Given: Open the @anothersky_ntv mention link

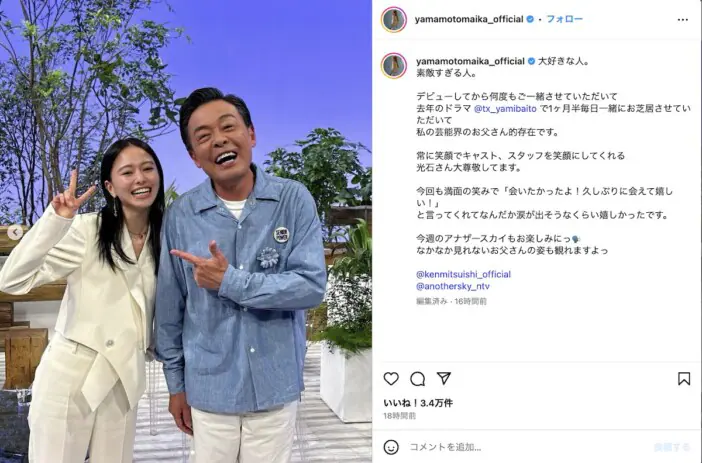Looking at the screenshot, I should [x=453, y=286].
